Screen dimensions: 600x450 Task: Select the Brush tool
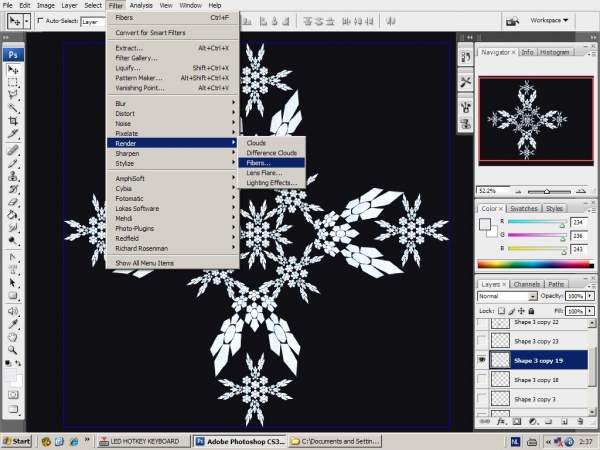(13, 163)
